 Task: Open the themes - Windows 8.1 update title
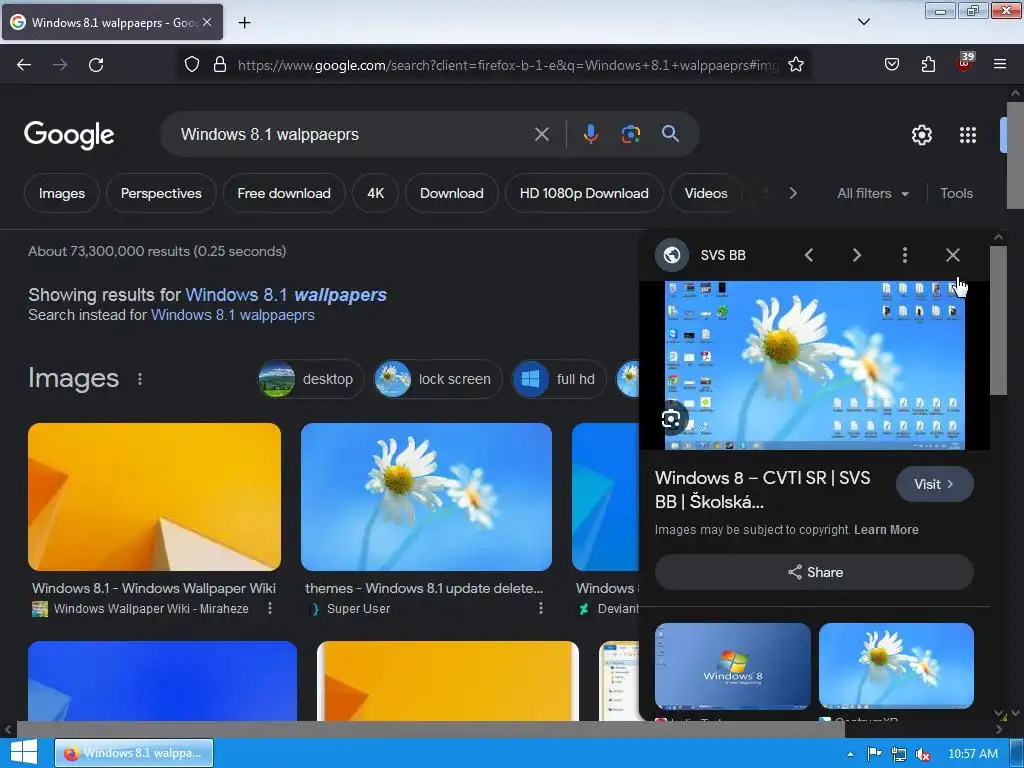click(x=424, y=588)
